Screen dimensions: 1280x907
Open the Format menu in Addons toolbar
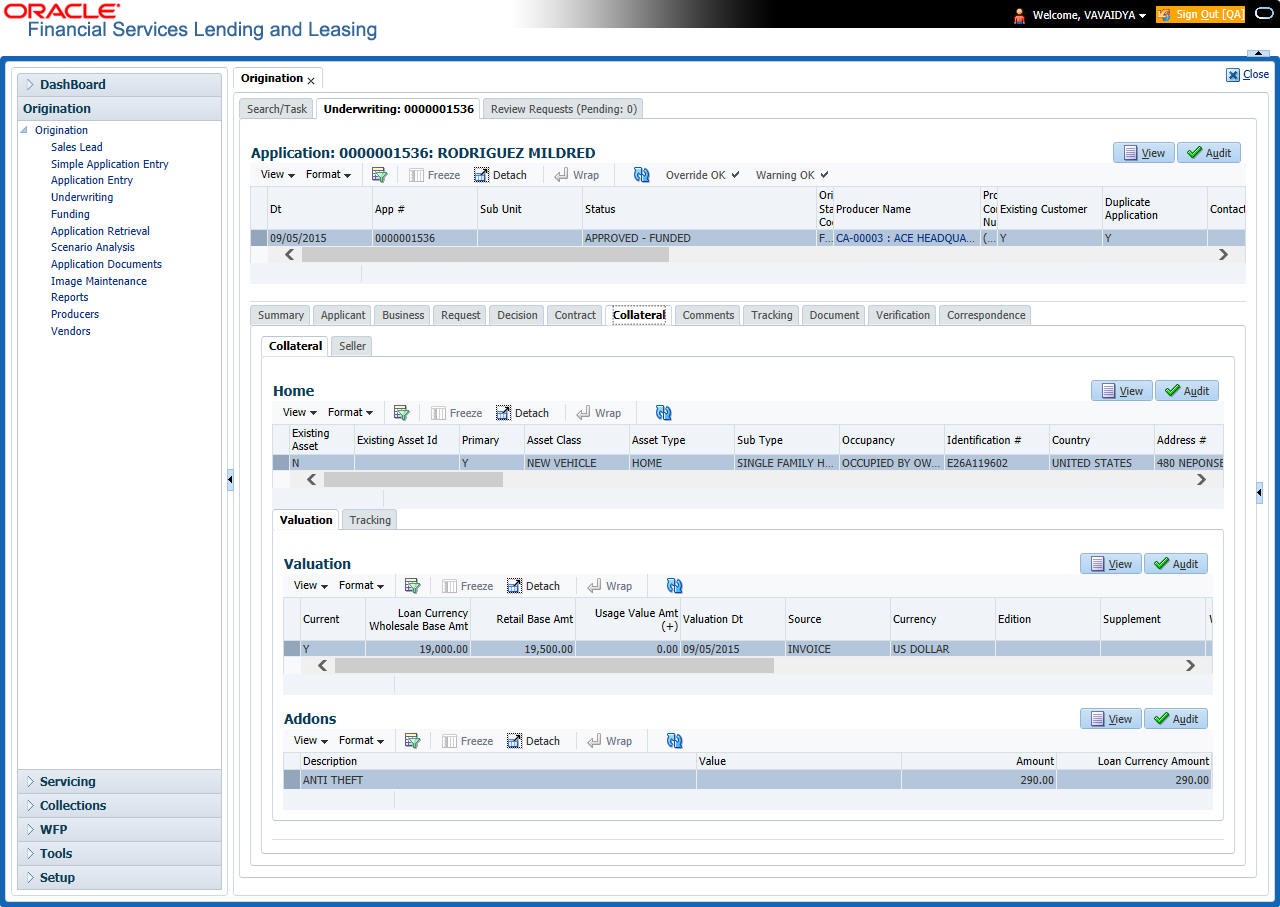point(361,741)
